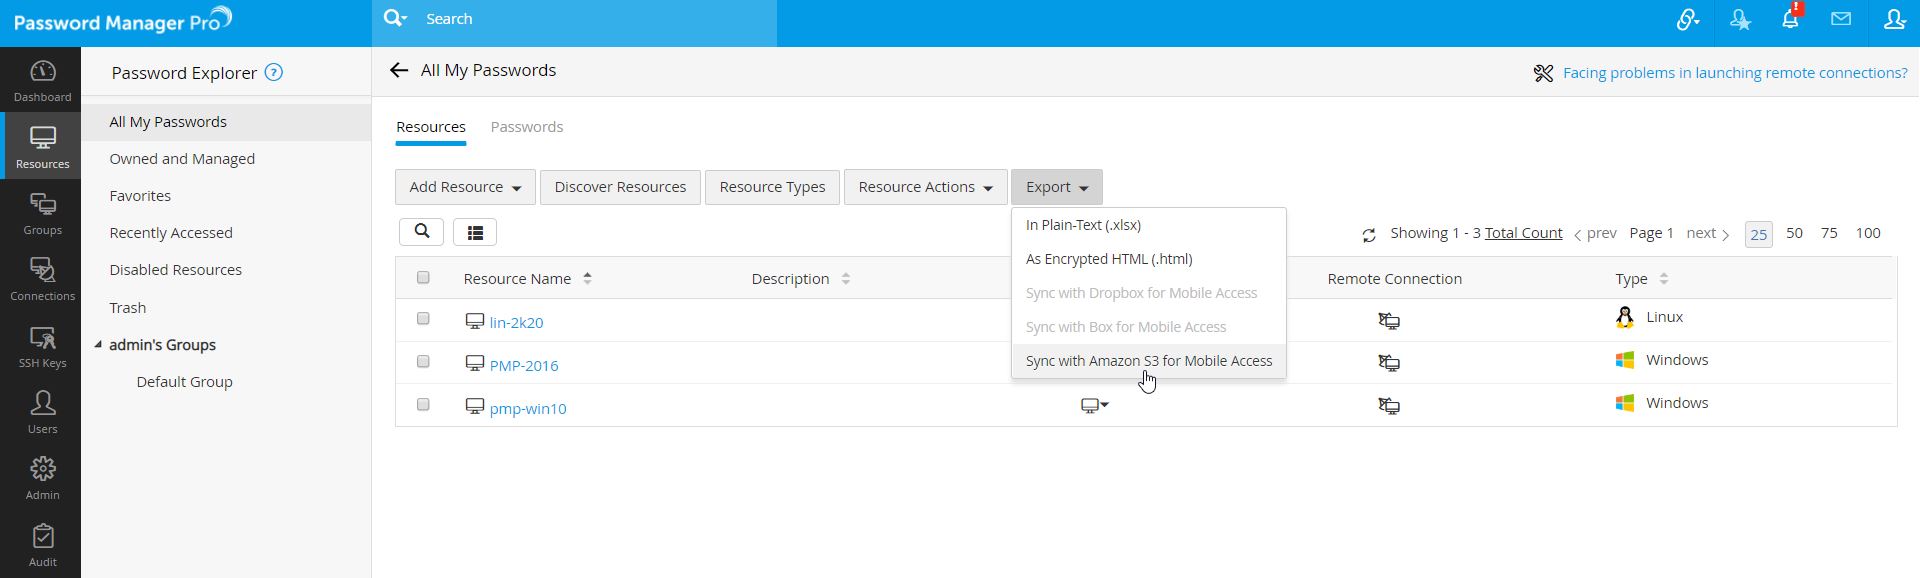Image resolution: width=1920 pixels, height=578 pixels.
Task: Open the Dashboard sidebar icon
Action: [x=42, y=80]
